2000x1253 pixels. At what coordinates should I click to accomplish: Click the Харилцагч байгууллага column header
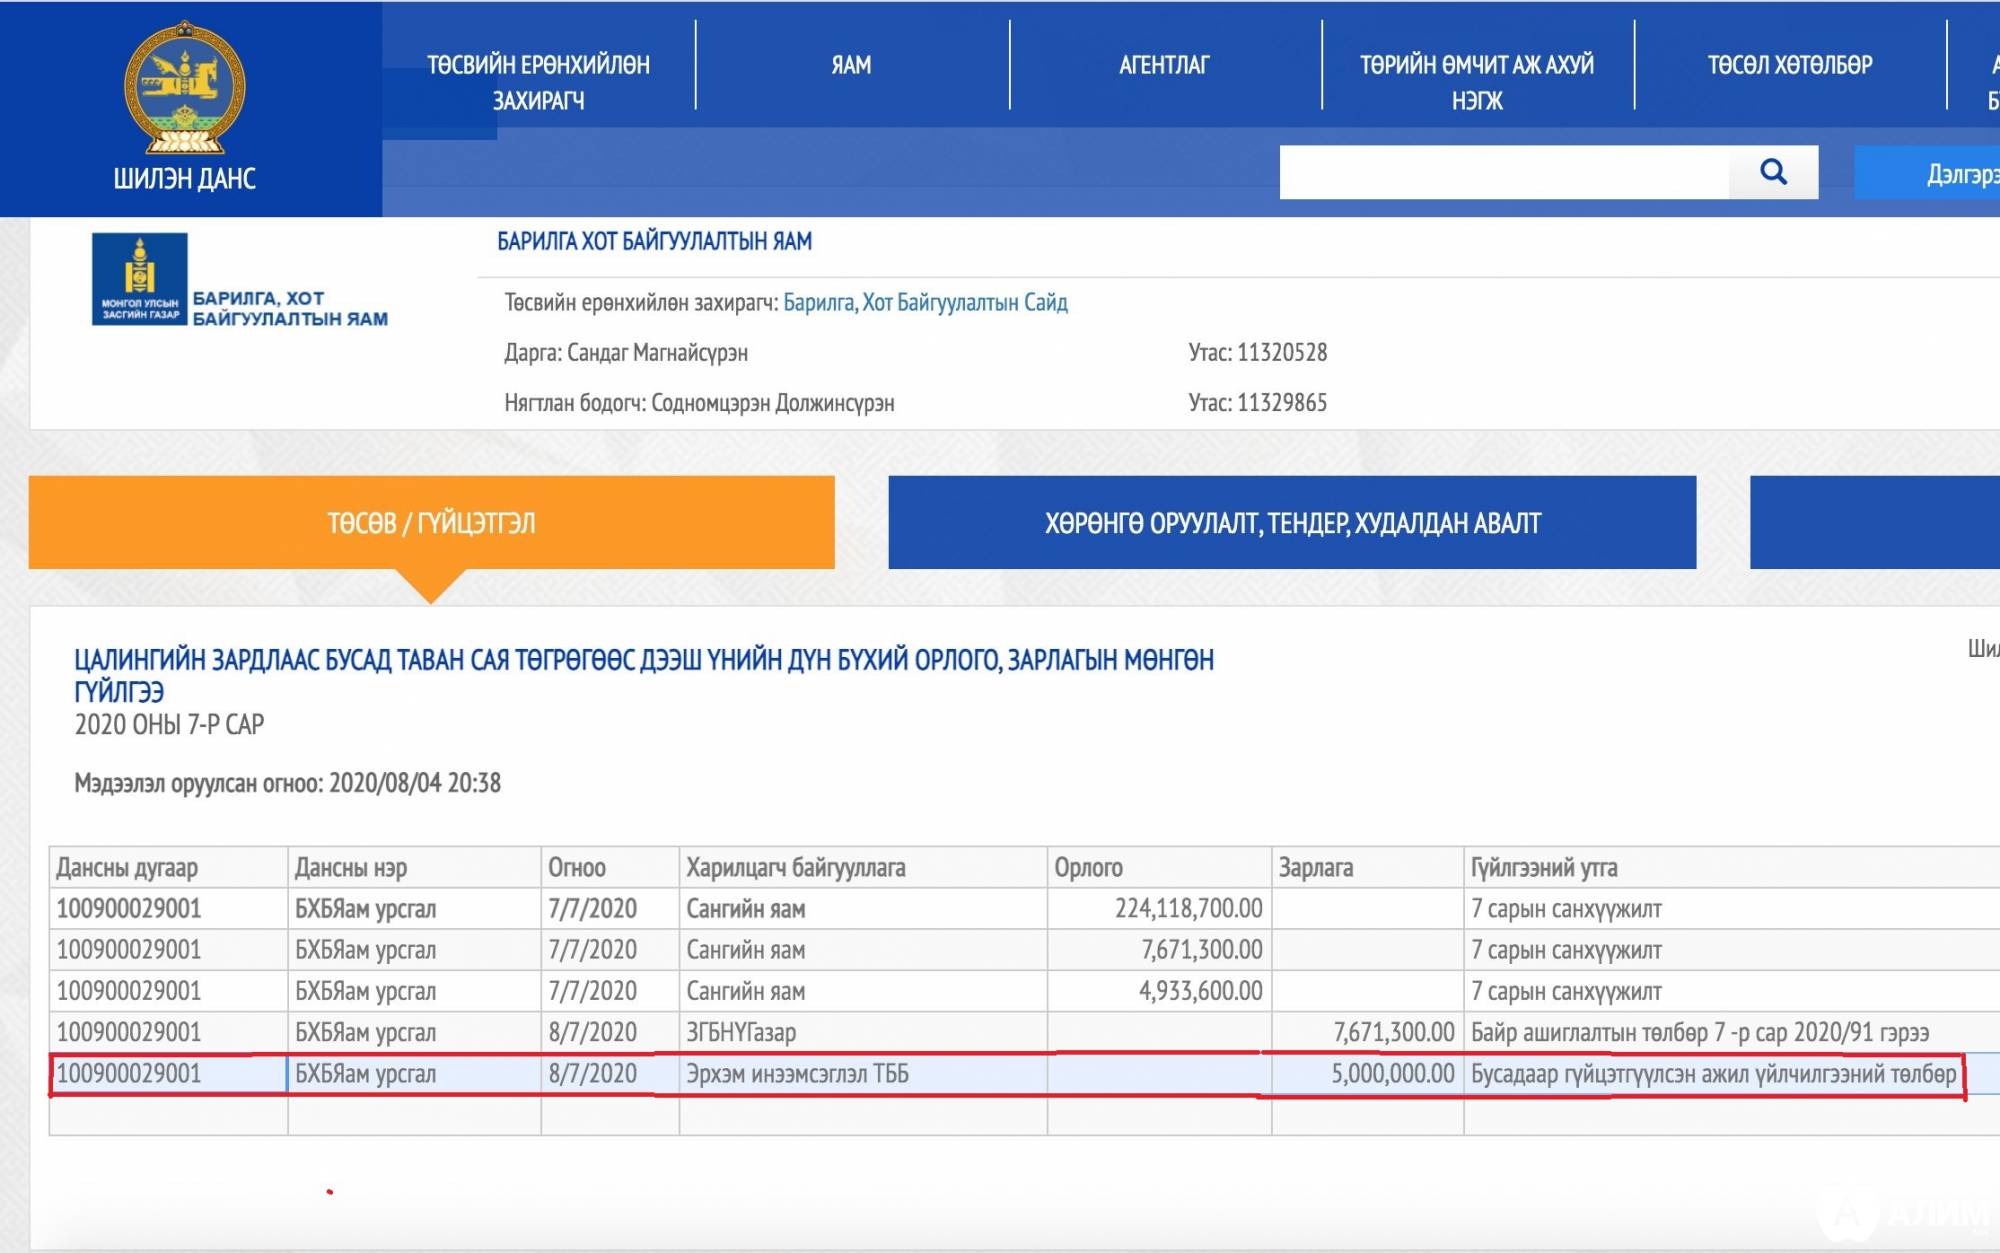click(863, 867)
